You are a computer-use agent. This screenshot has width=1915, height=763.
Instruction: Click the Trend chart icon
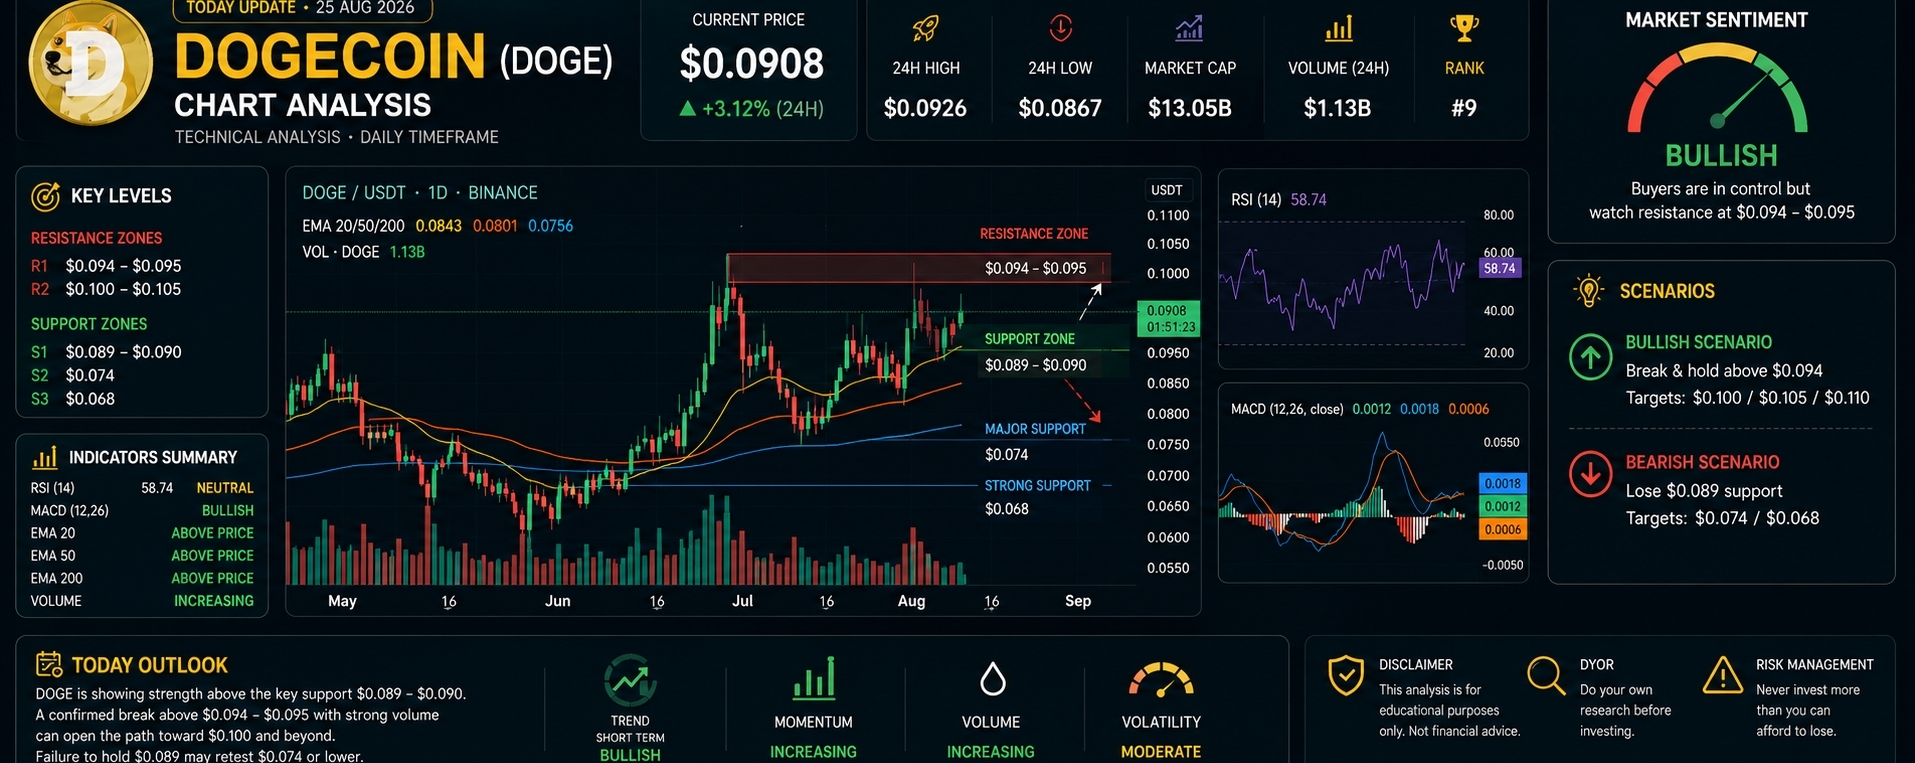click(x=630, y=680)
